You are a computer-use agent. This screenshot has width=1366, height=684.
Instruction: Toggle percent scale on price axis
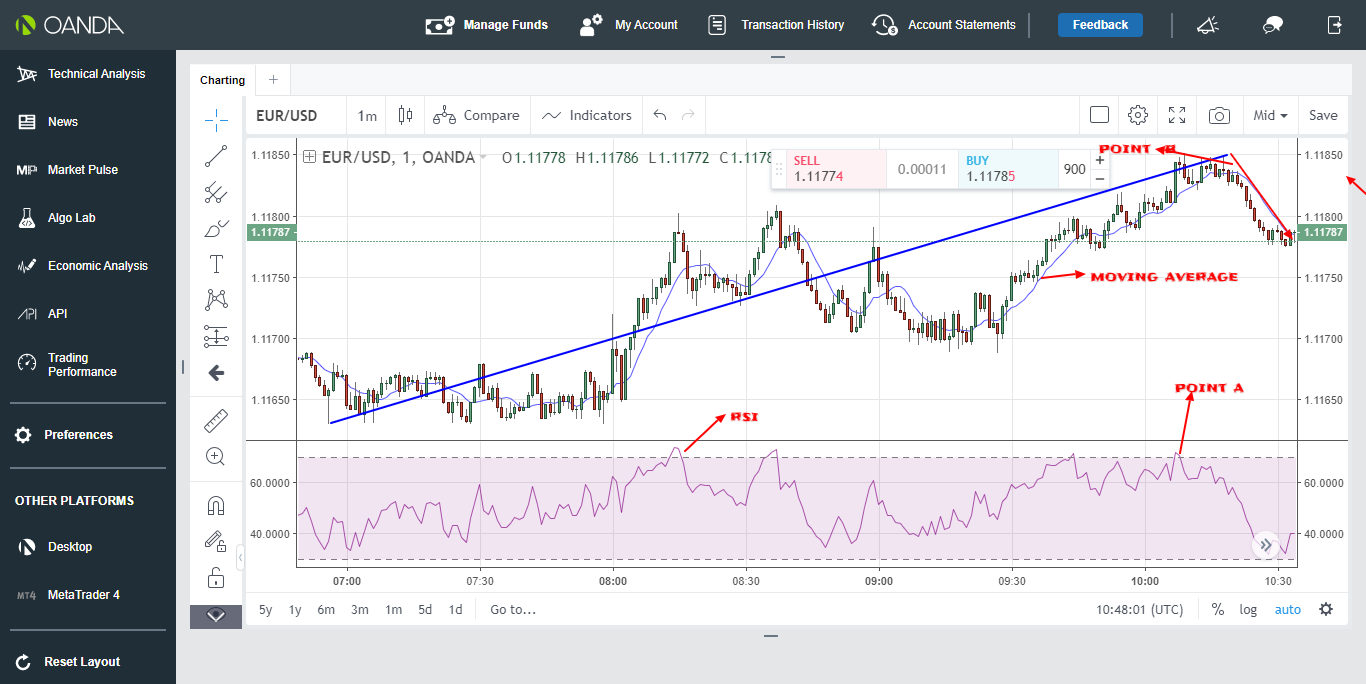click(x=1217, y=609)
